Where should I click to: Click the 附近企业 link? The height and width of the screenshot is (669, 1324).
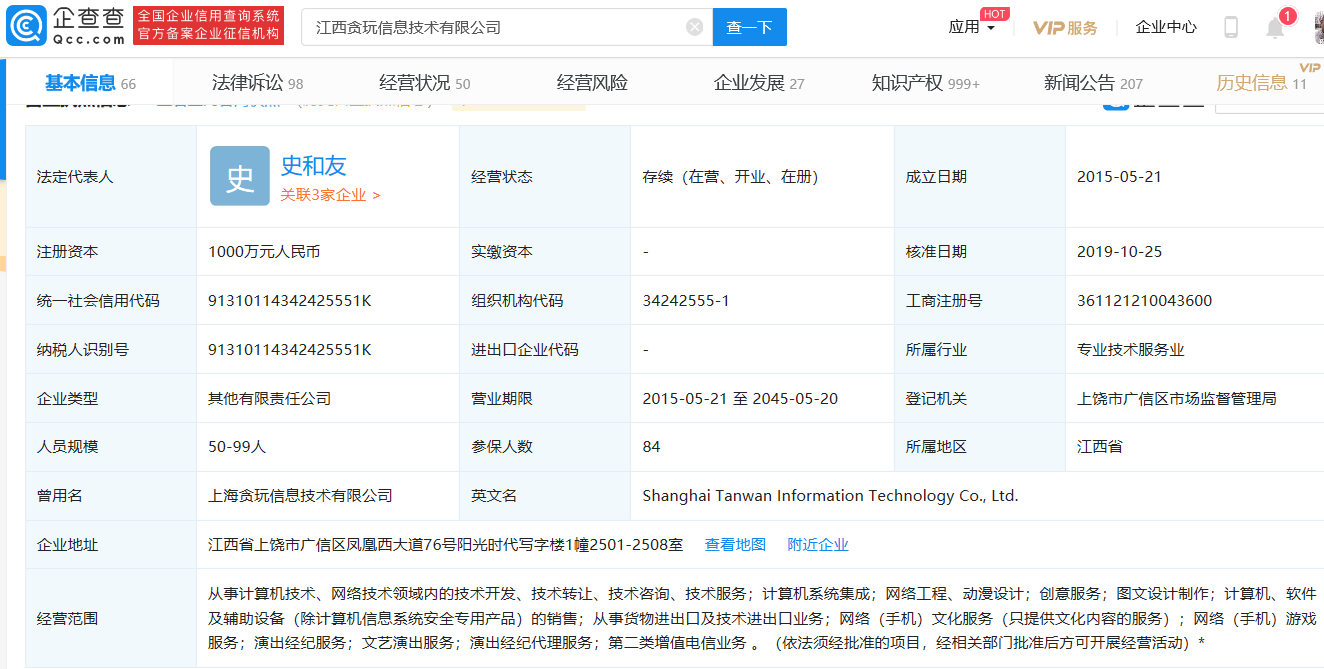pos(817,544)
